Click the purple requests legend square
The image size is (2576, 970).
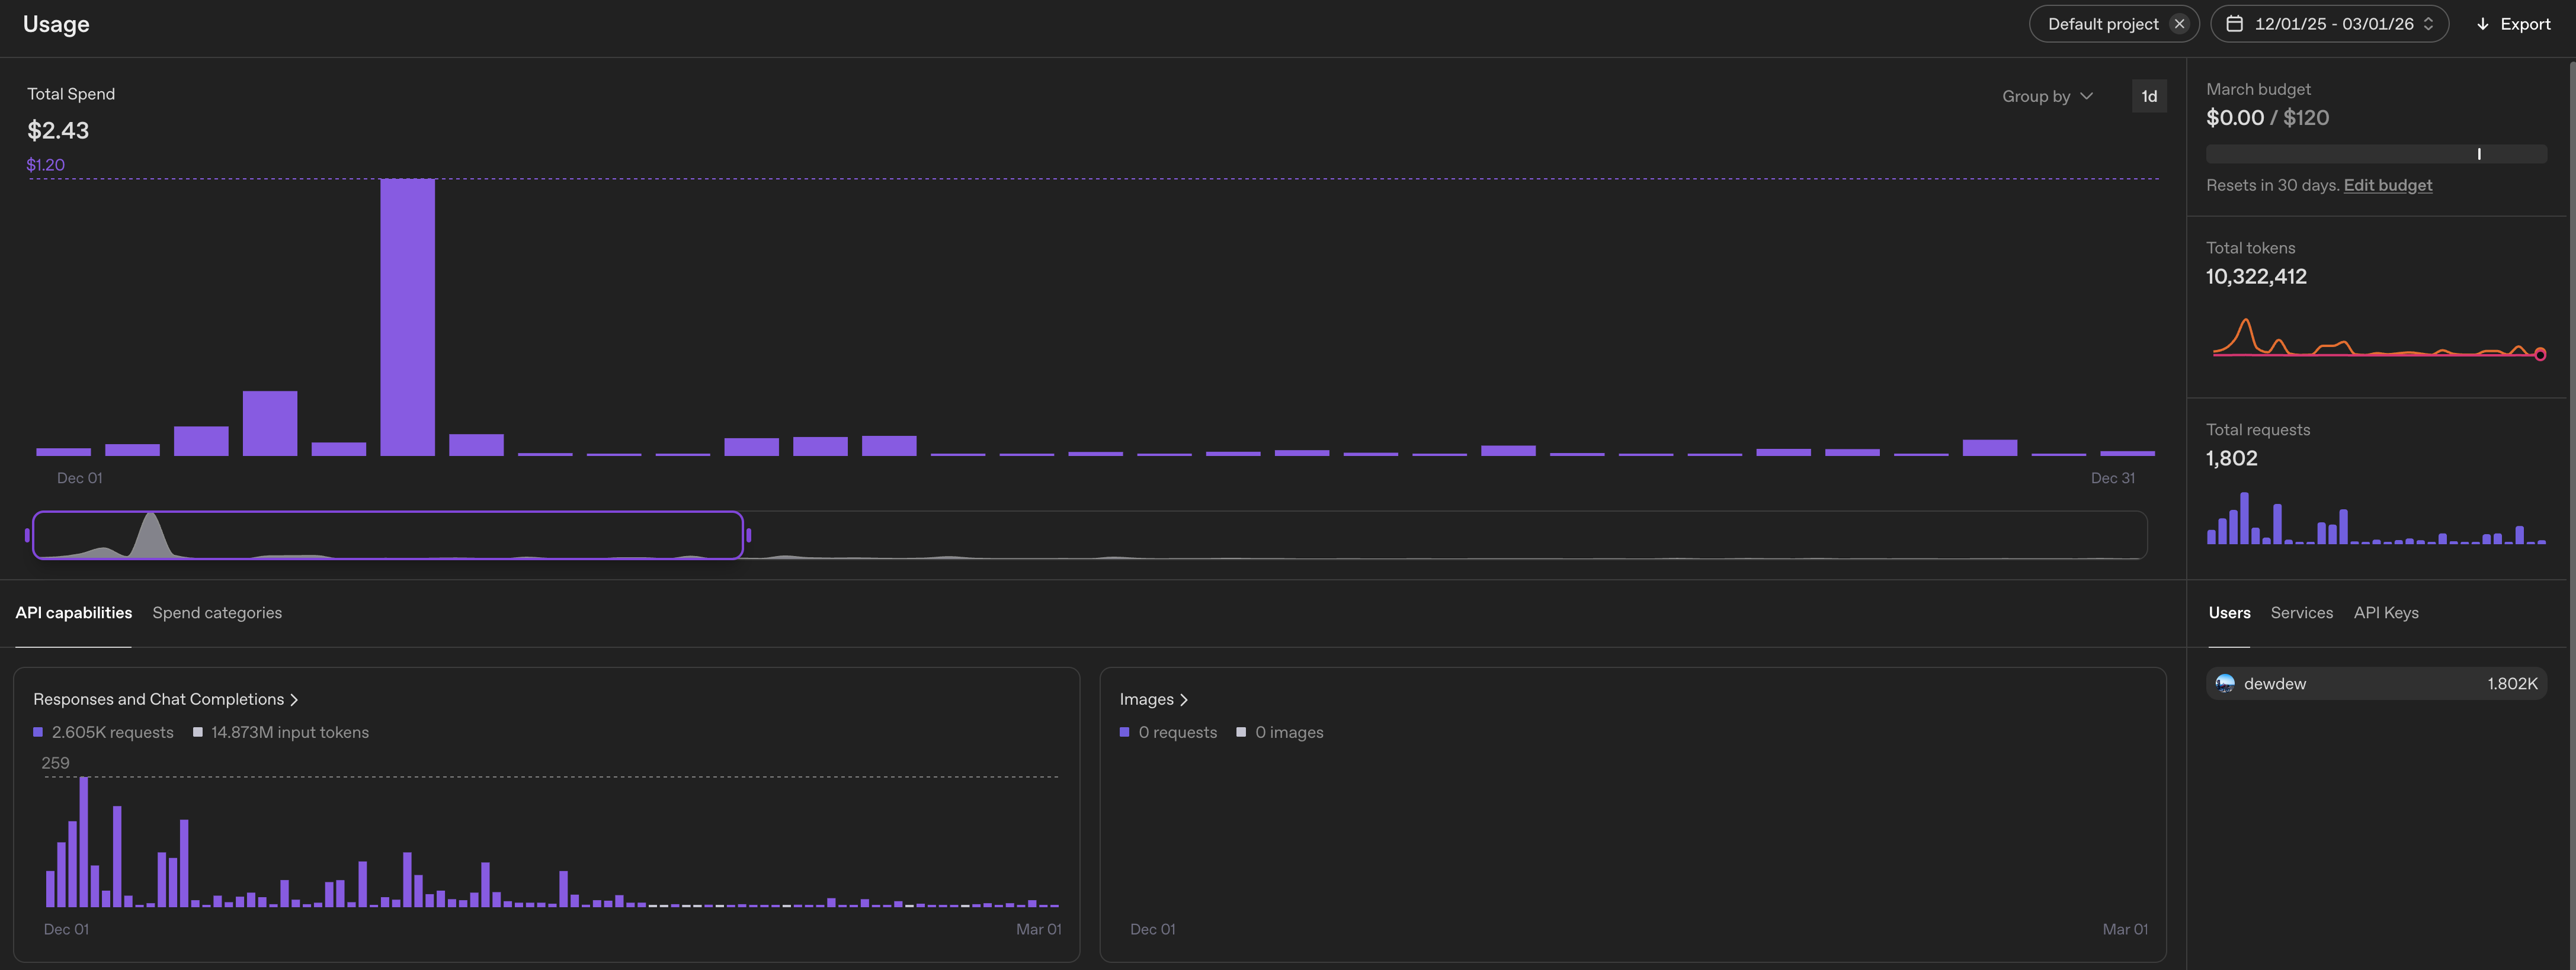coord(38,732)
